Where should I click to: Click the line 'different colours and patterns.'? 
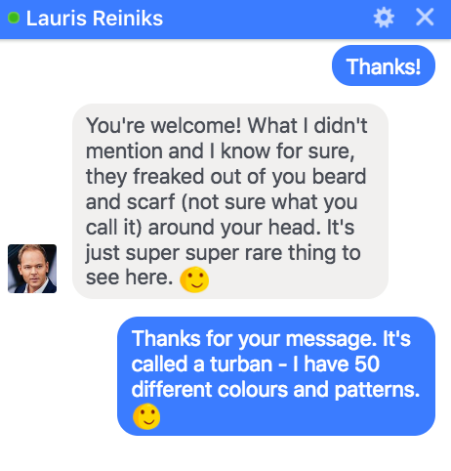tap(276, 390)
